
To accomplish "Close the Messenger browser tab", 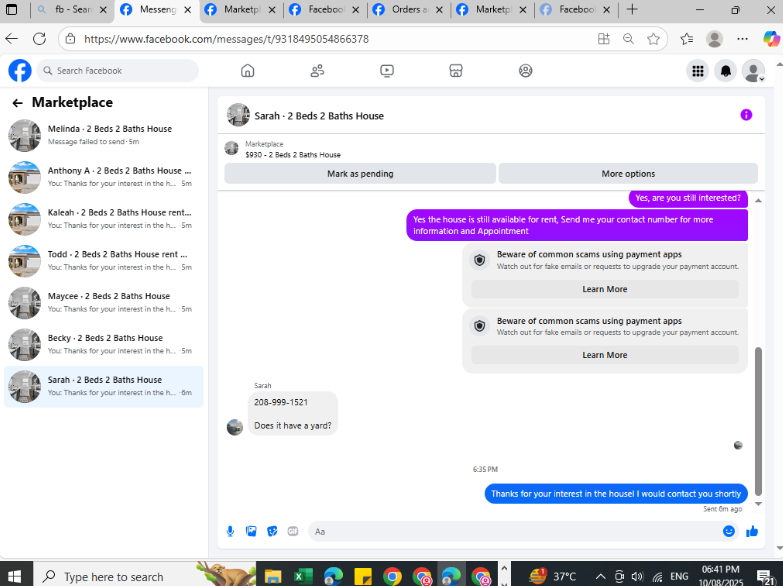I will [187, 9].
